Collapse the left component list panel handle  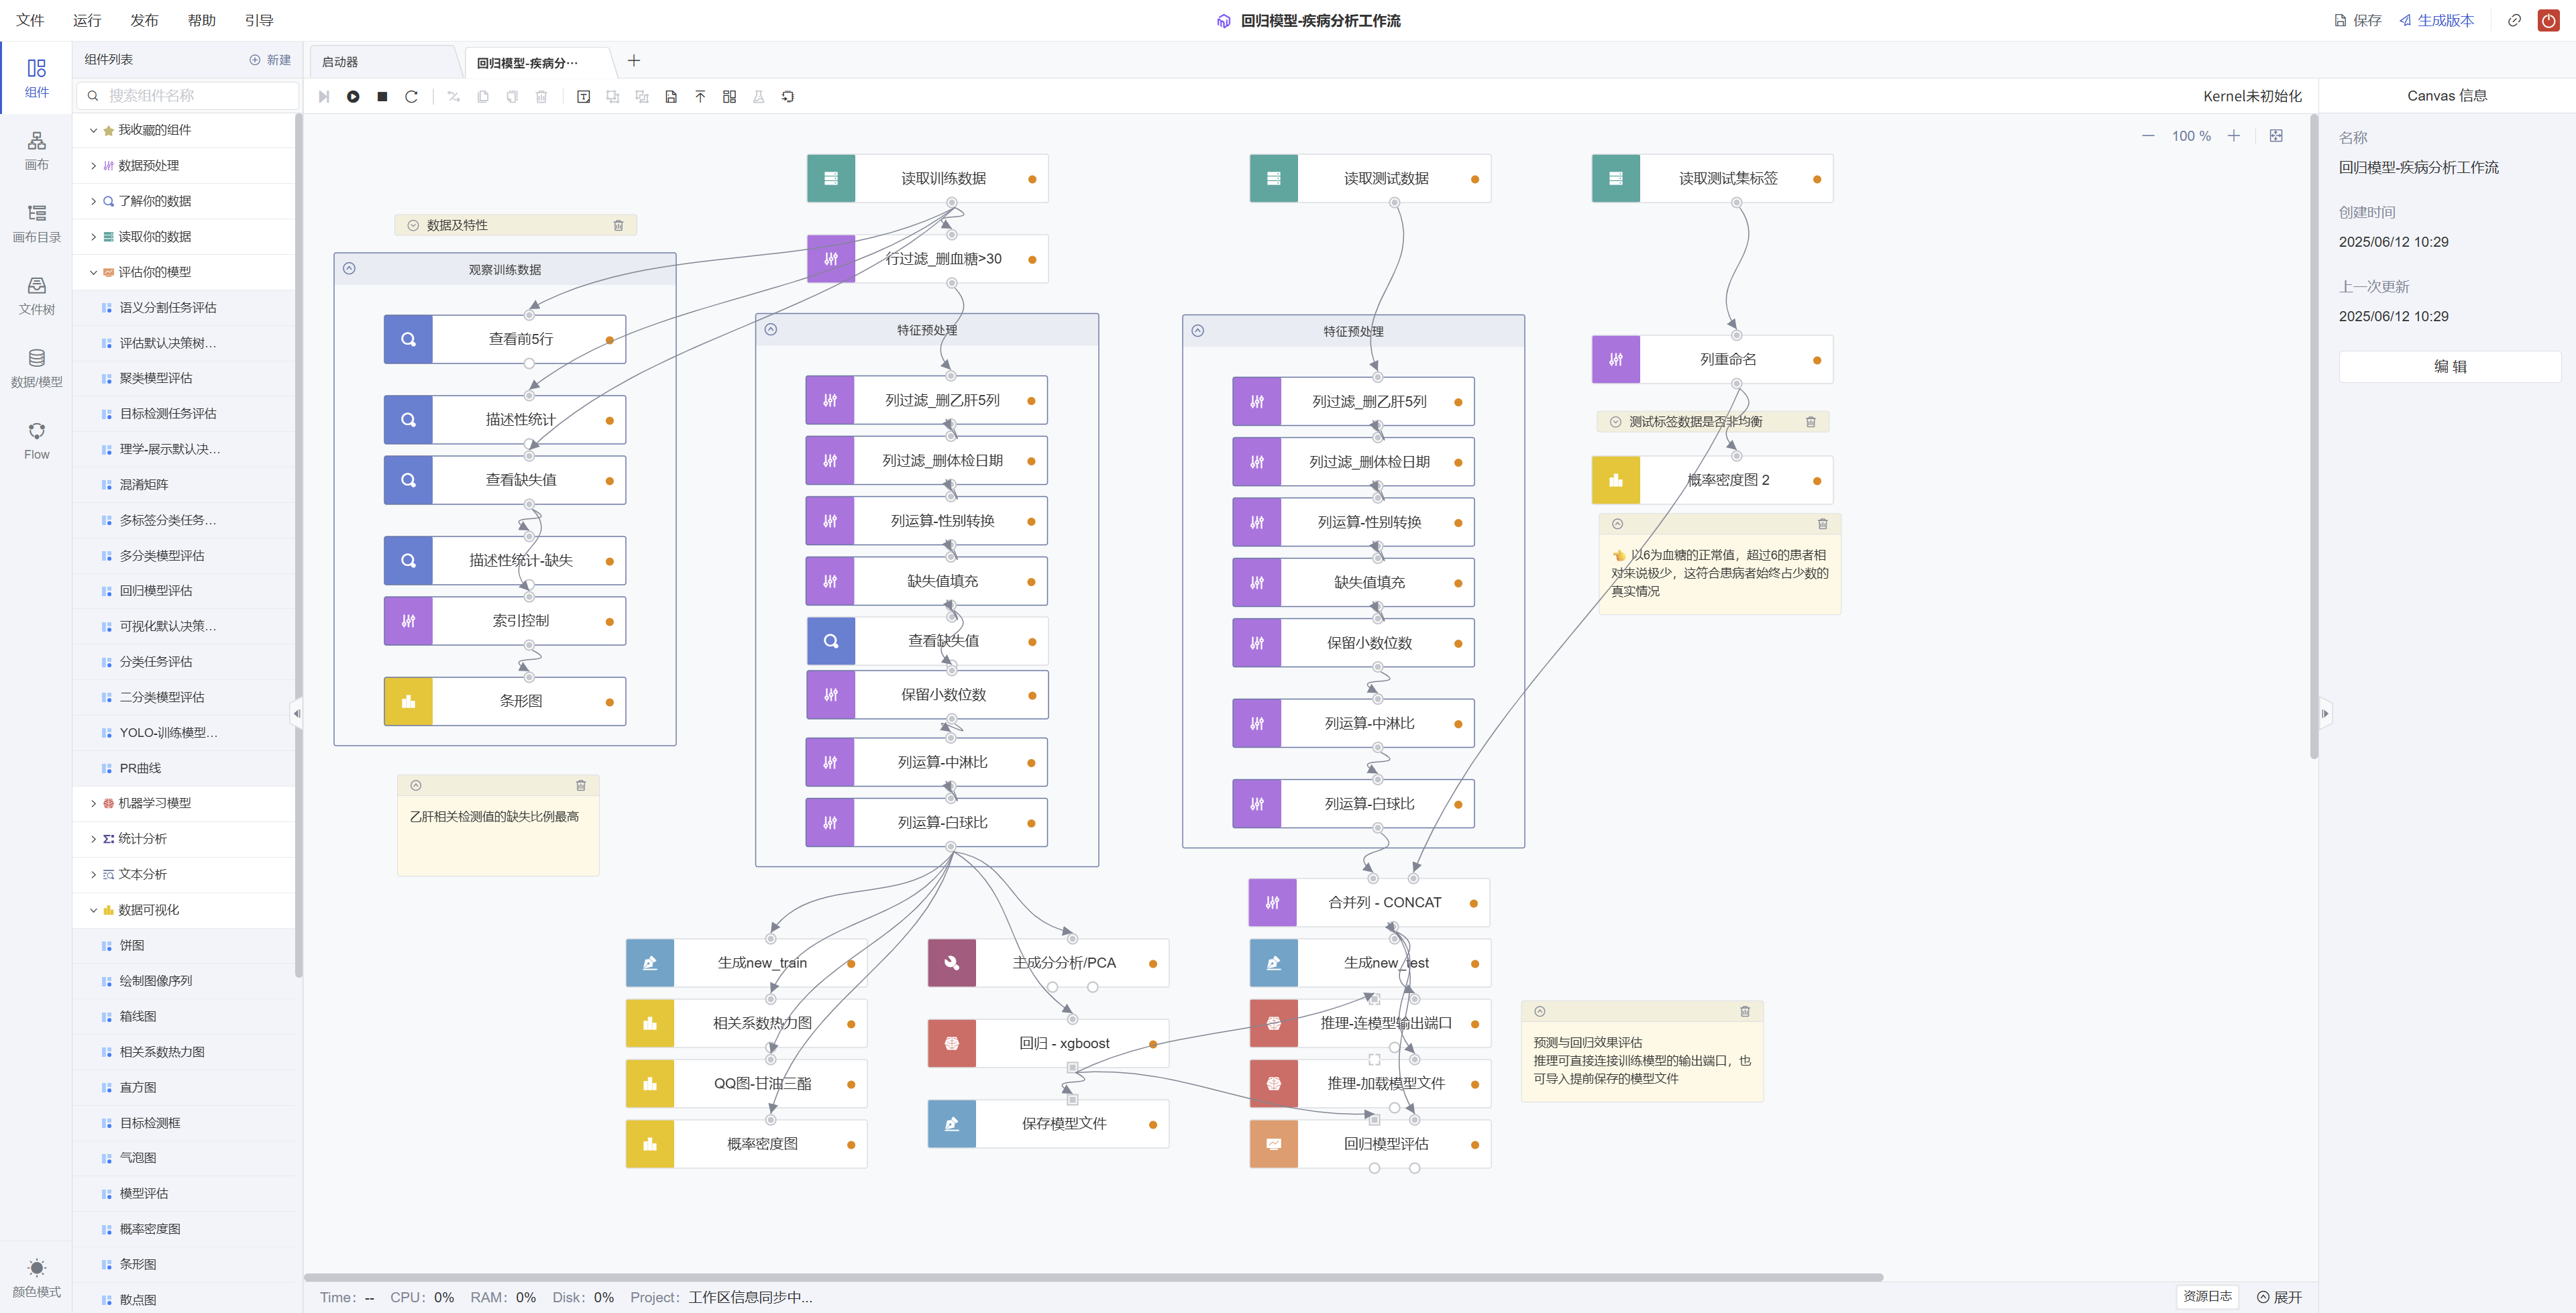tap(296, 713)
